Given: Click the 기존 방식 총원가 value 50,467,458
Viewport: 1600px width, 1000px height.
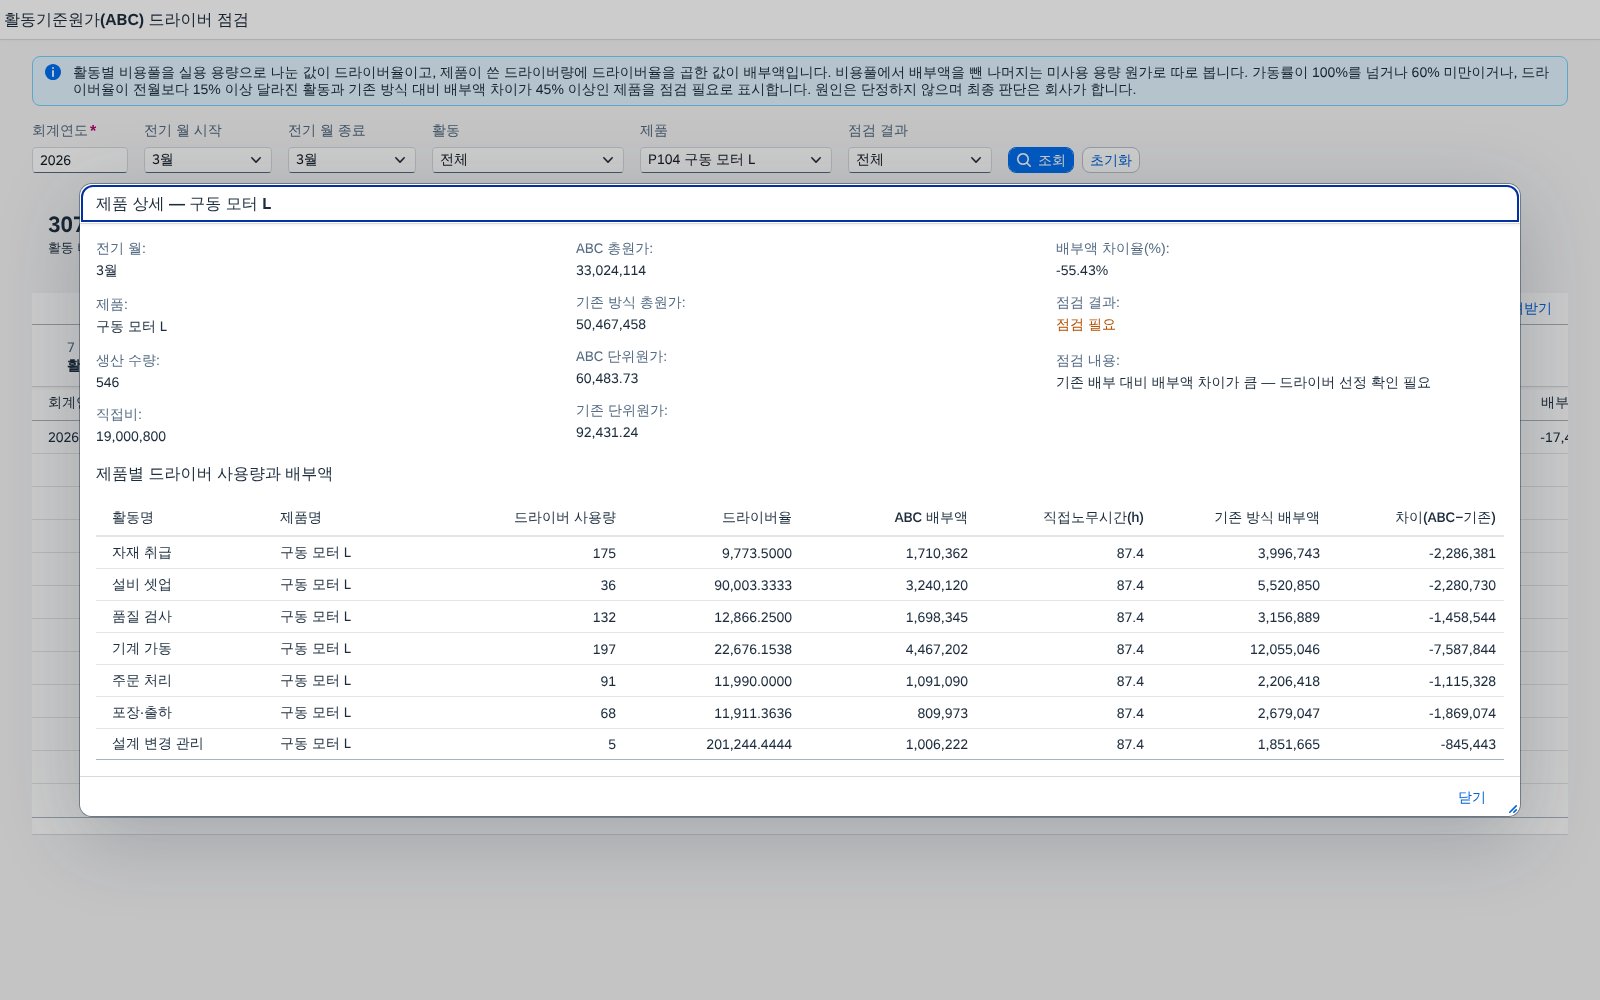Looking at the screenshot, I should click(611, 325).
